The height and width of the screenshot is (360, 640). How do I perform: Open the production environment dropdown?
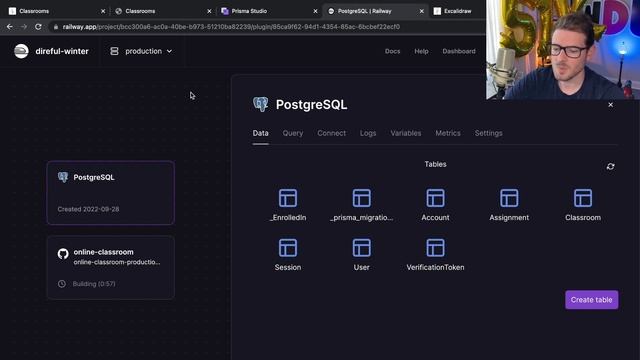141,51
